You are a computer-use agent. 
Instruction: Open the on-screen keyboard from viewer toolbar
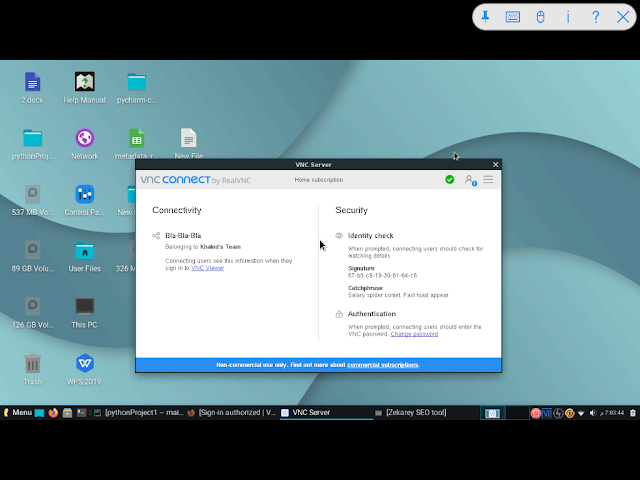pos(513,17)
